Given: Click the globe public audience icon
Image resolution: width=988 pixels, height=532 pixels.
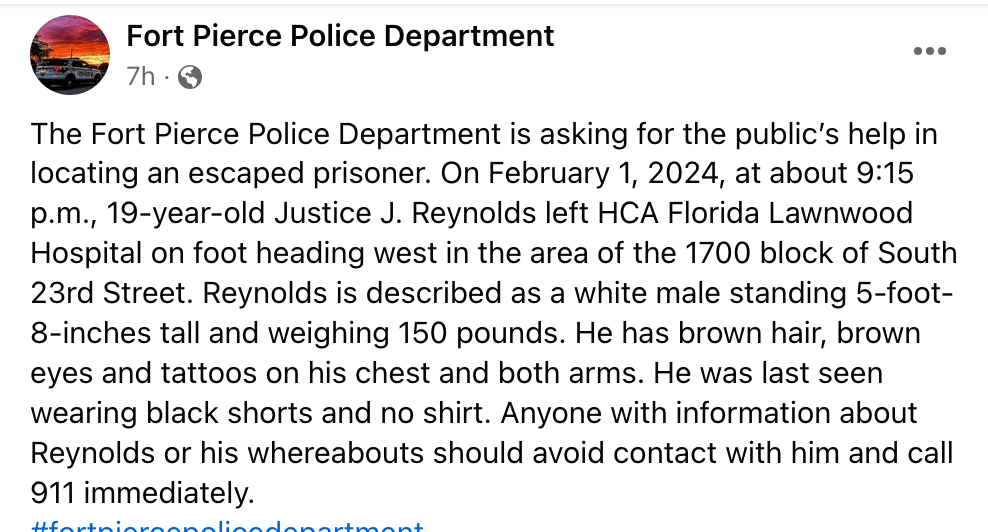Looking at the screenshot, I should coord(190,77).
